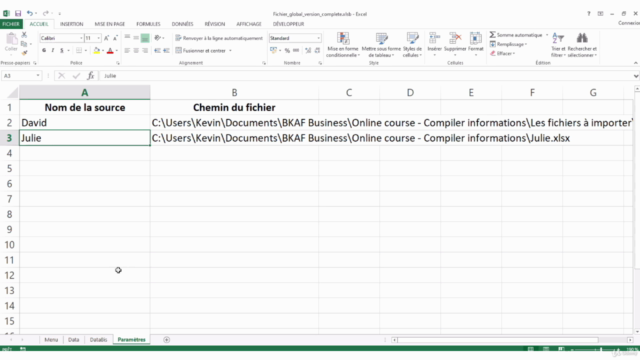Click the text orientation icon
Image resolution: width=640 pixels, height=360 pixels.
[158, 38]
